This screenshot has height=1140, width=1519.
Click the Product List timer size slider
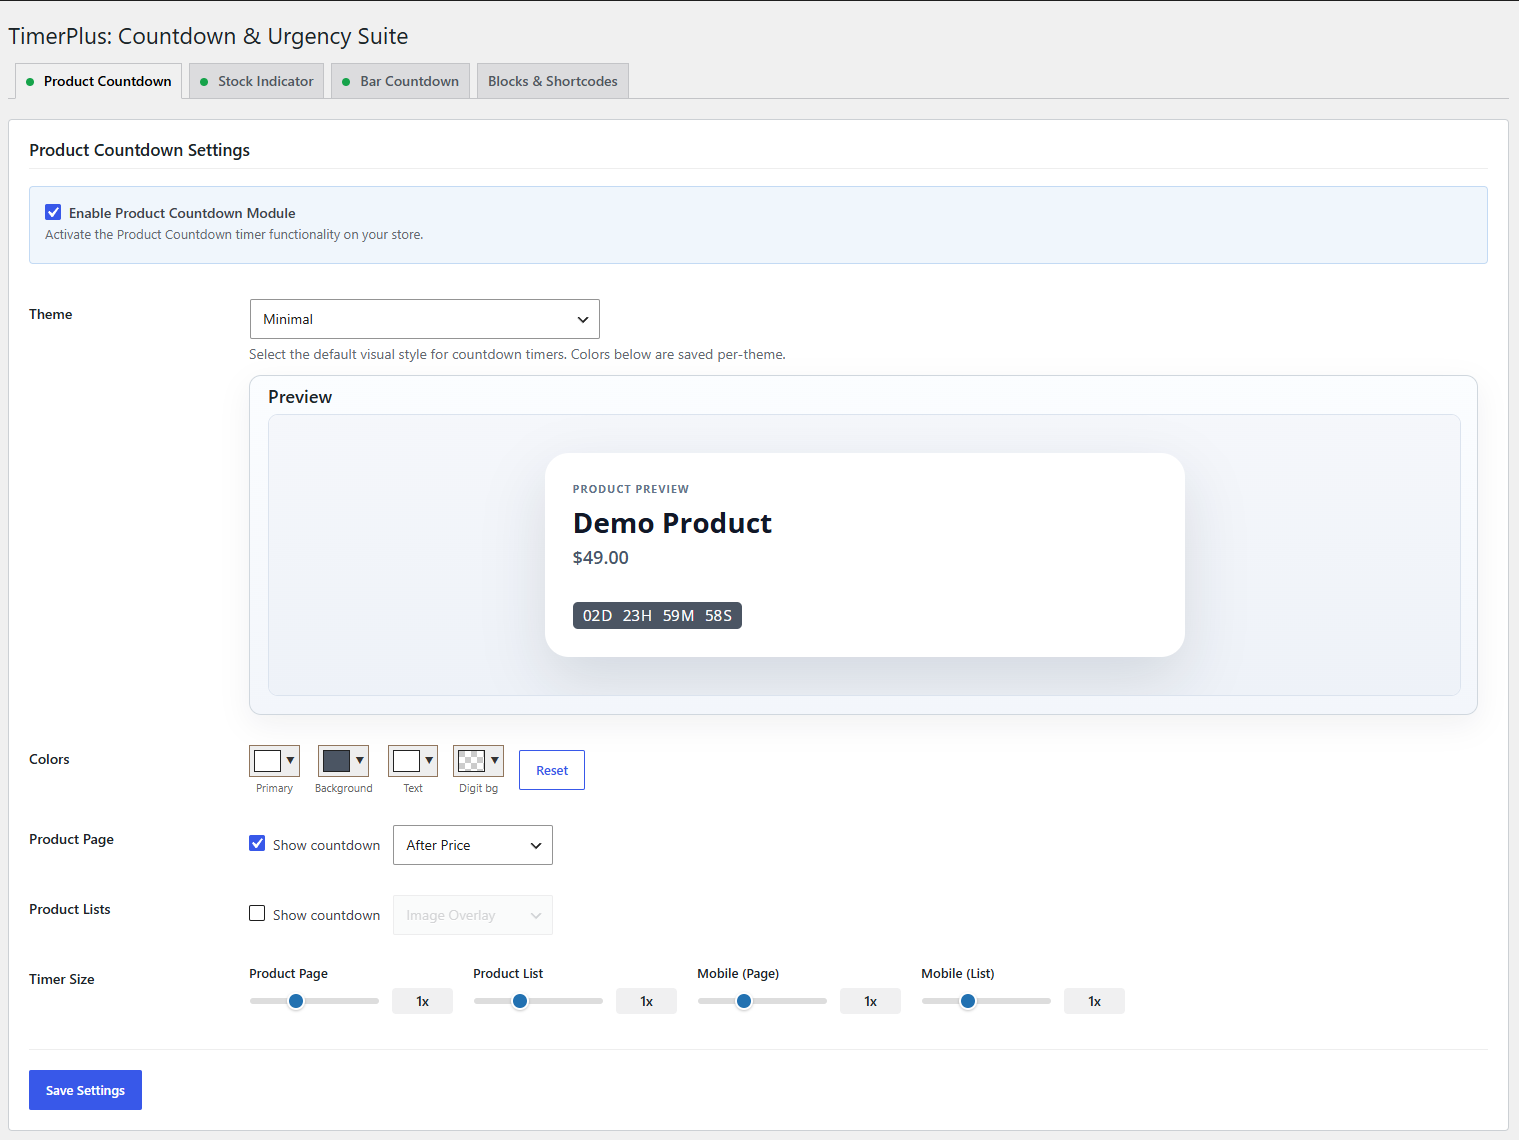[x=538, y=1001]
